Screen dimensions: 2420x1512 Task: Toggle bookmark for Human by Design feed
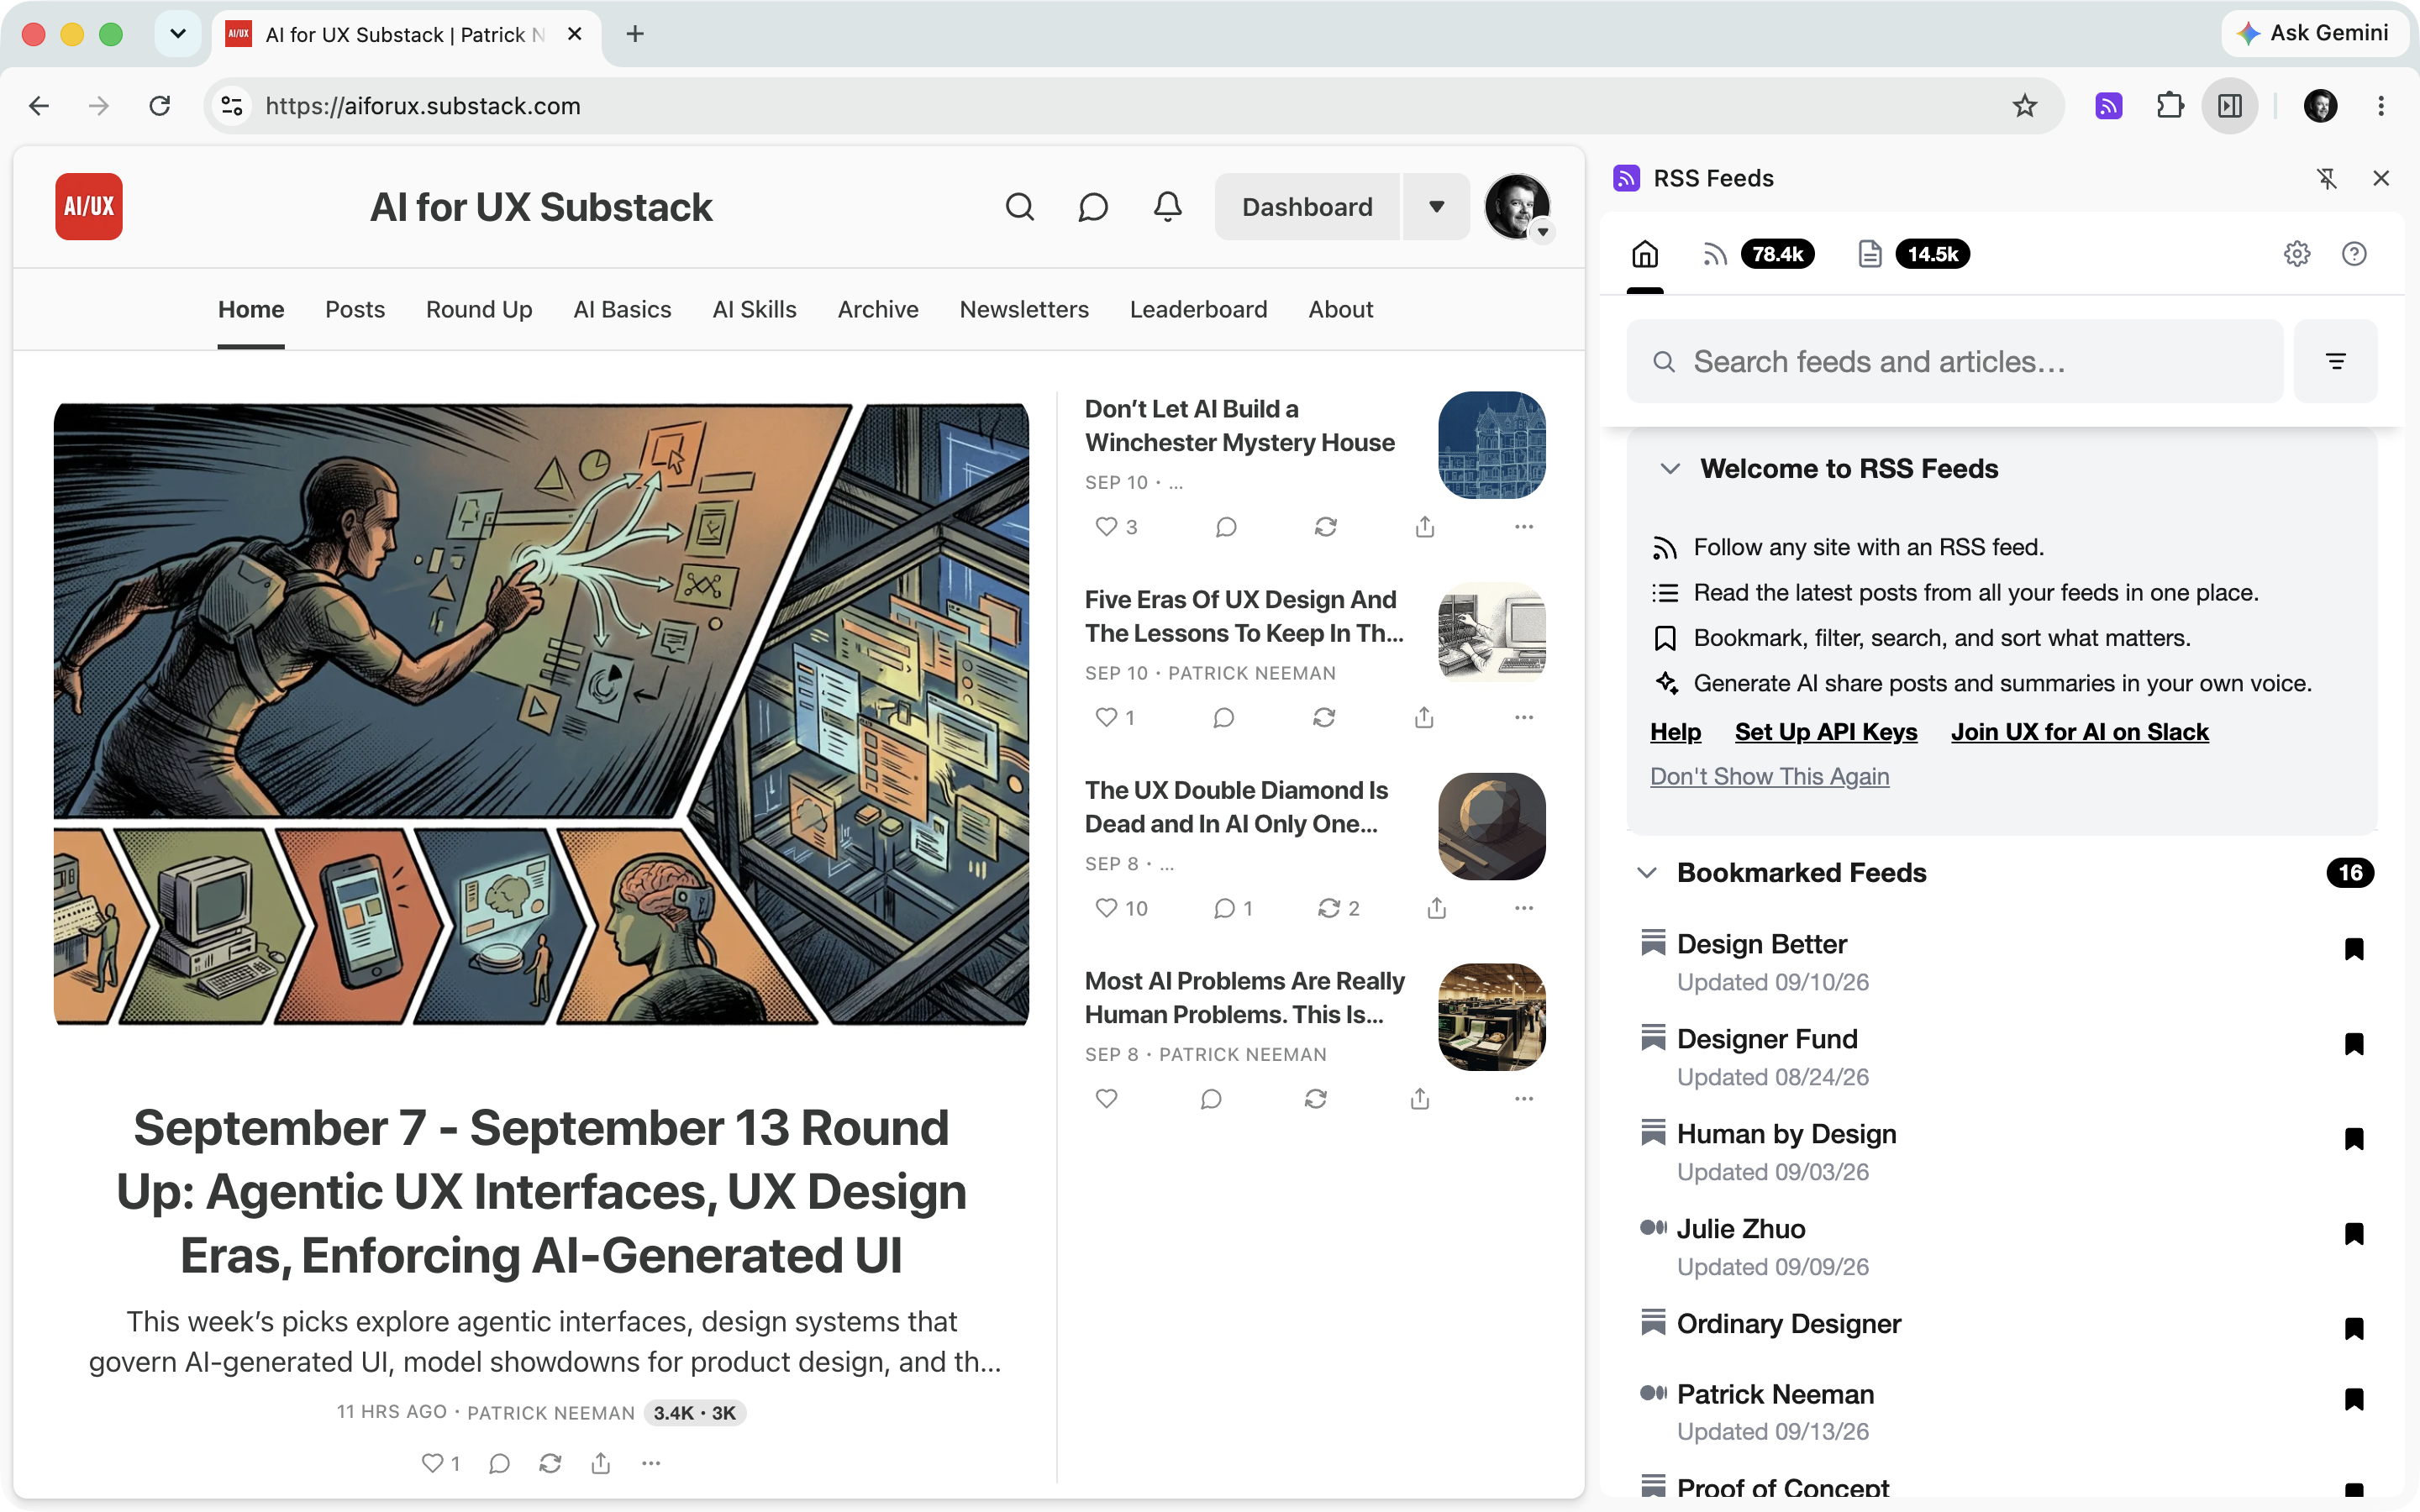(x=2353, y=1139)
